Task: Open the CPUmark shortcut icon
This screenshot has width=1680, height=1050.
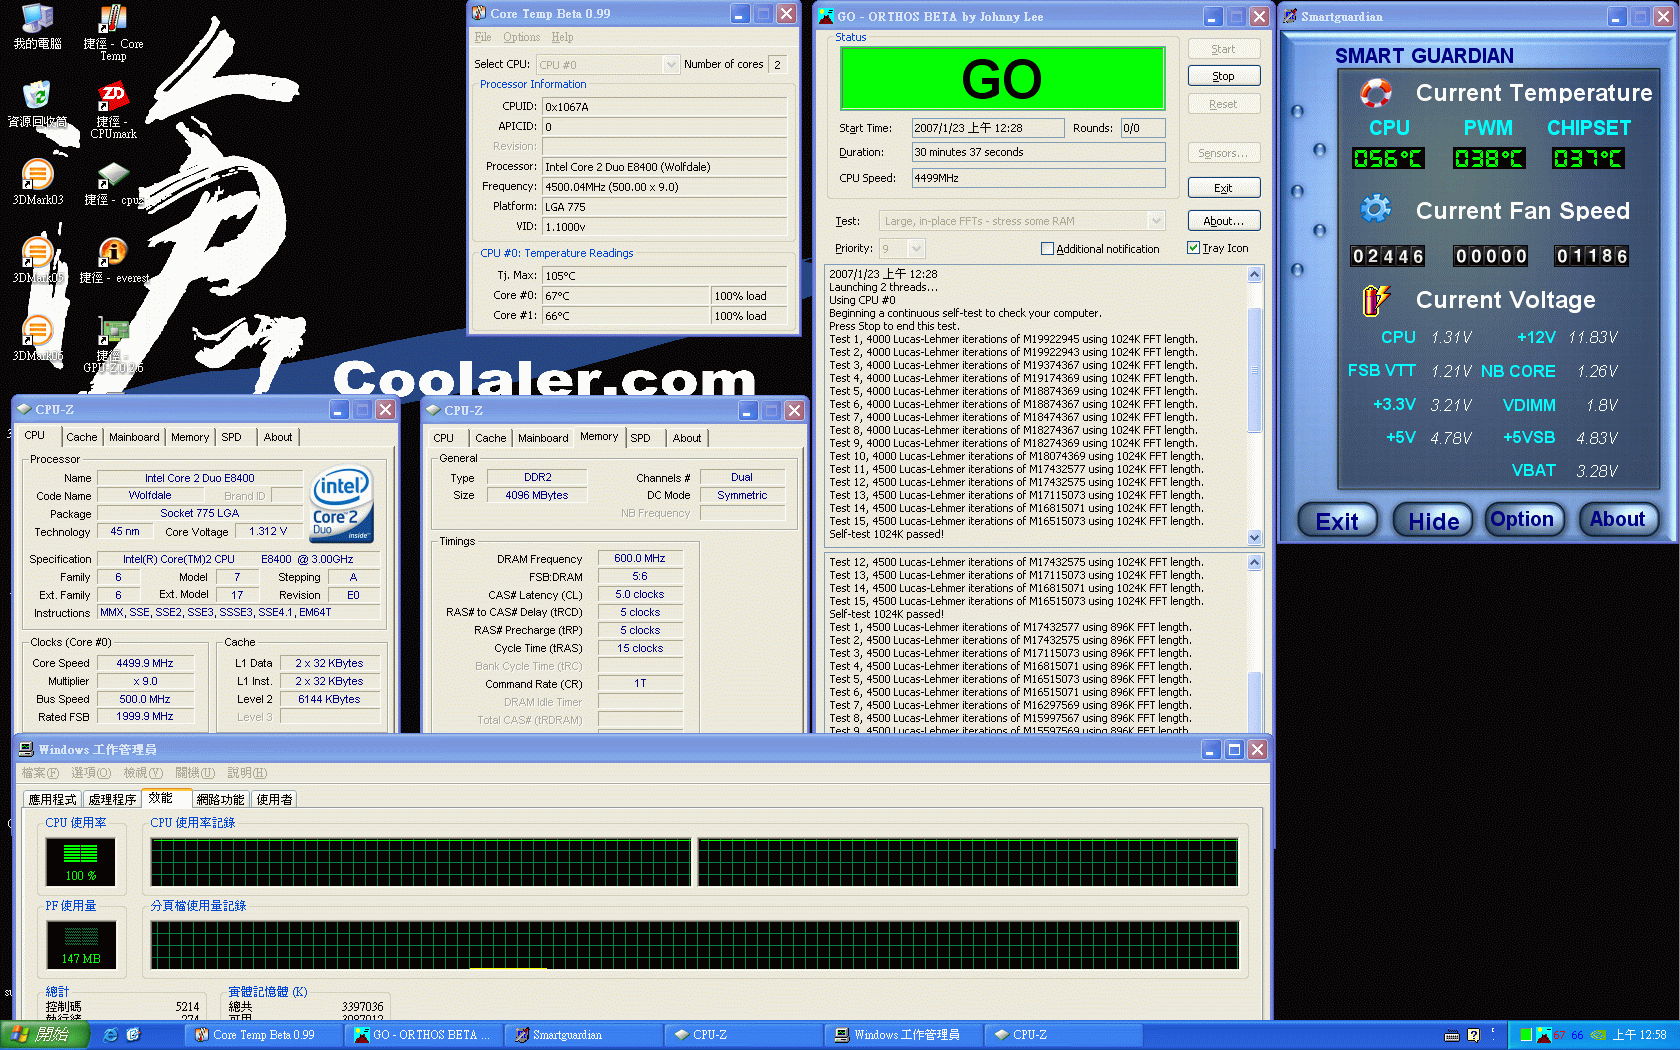Action: coord(113,98)
